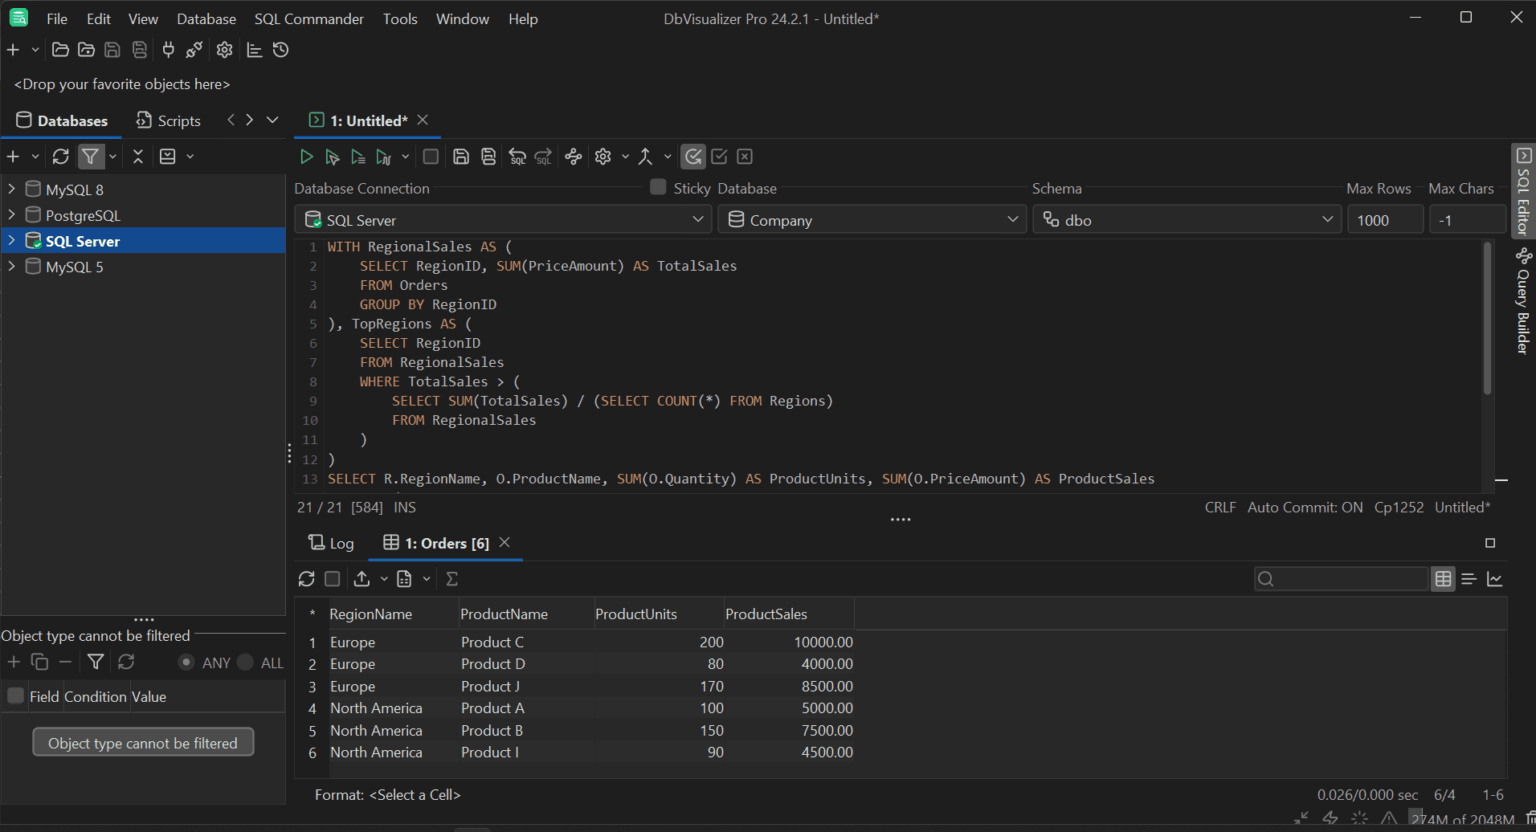Switch results to chart view icon

pos(1495,578)
